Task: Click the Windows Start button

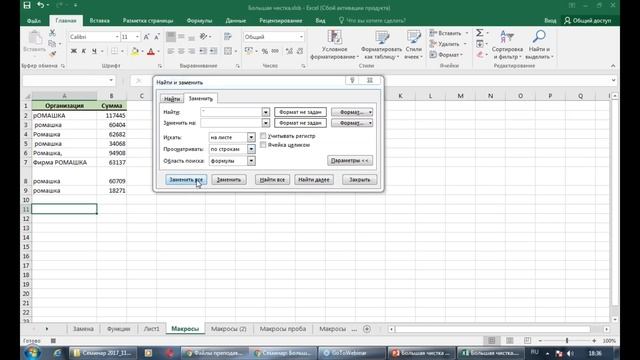Action: 32,353
